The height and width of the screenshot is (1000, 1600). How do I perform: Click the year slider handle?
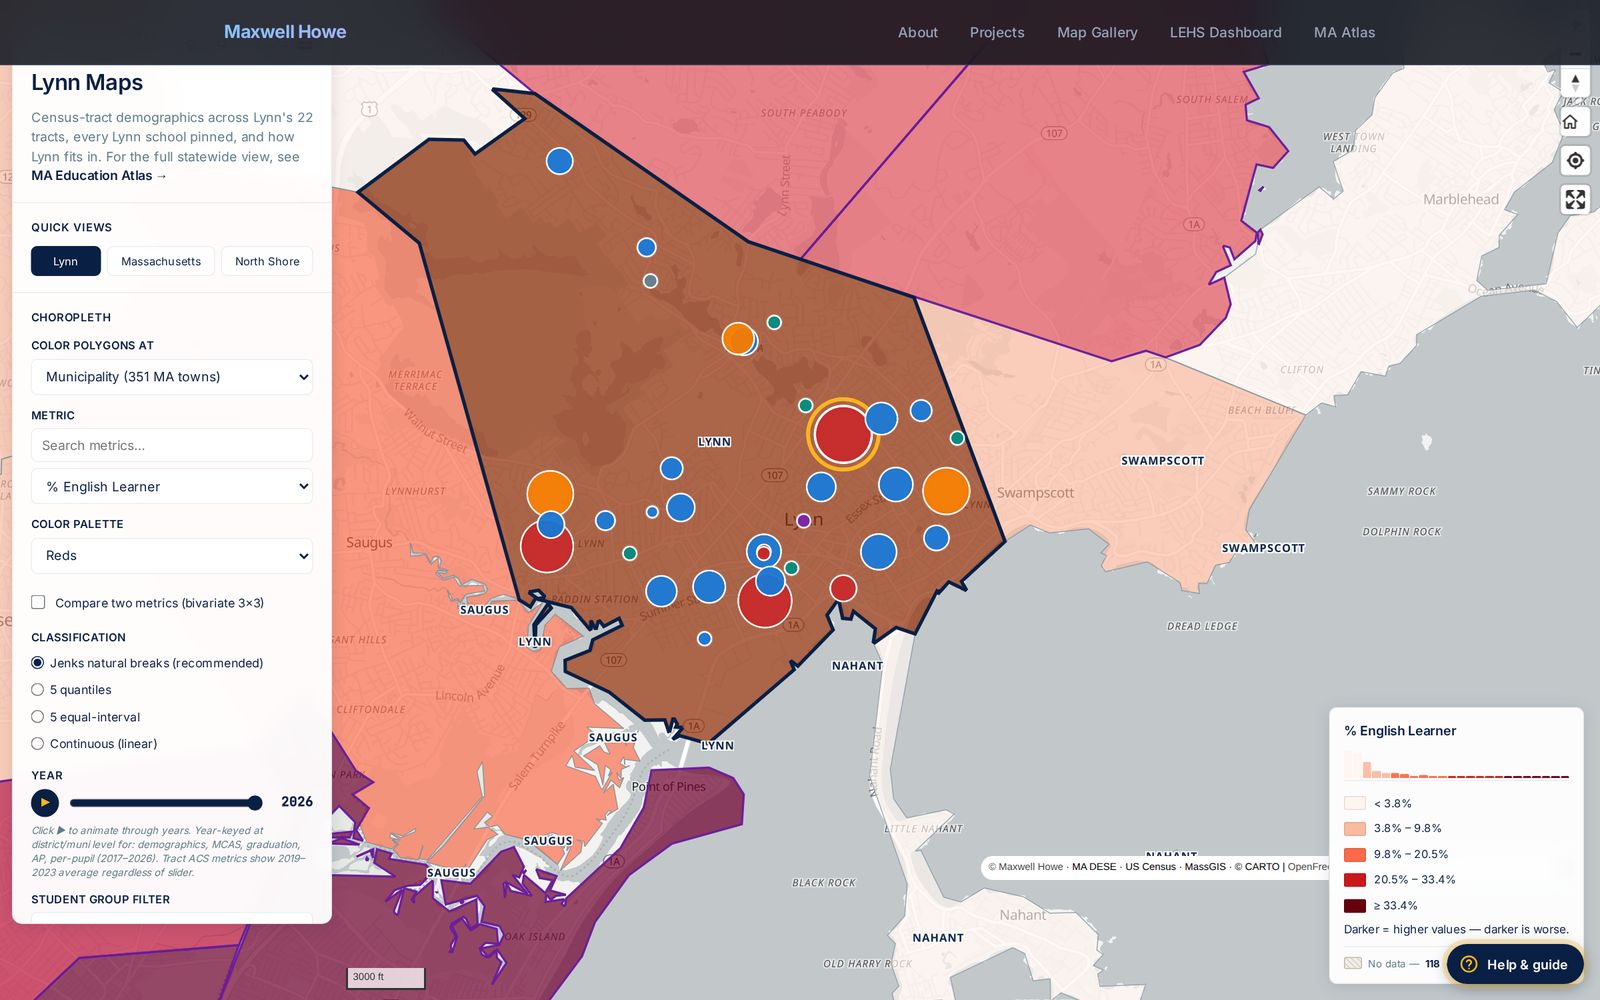click(x=255, y=803)
